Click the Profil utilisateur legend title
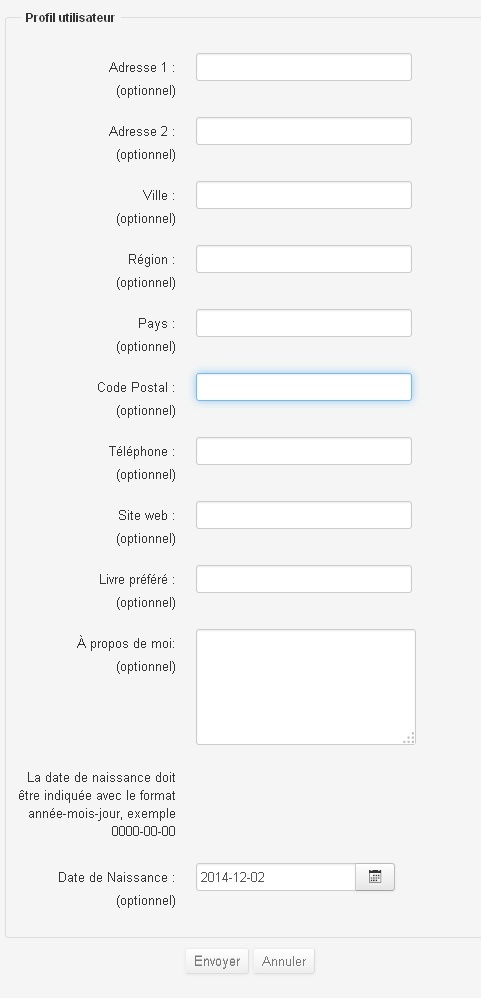Viewport: 481px width, 998px height. click(70, 18)
